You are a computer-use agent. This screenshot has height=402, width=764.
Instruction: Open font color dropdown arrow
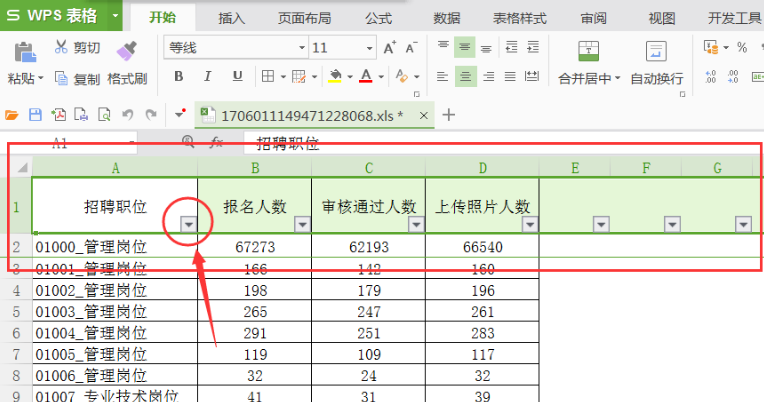pyautogui.click(x=381, y=77)
